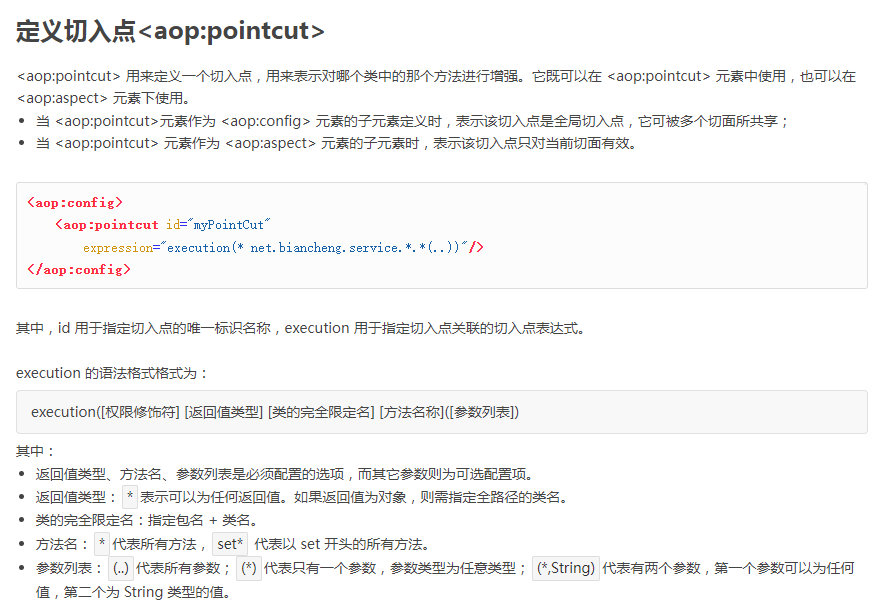Click the heading 定义切入点<aop:pointcut>
The height and width of the screenshot is (612, 878).
pos(170,32)
